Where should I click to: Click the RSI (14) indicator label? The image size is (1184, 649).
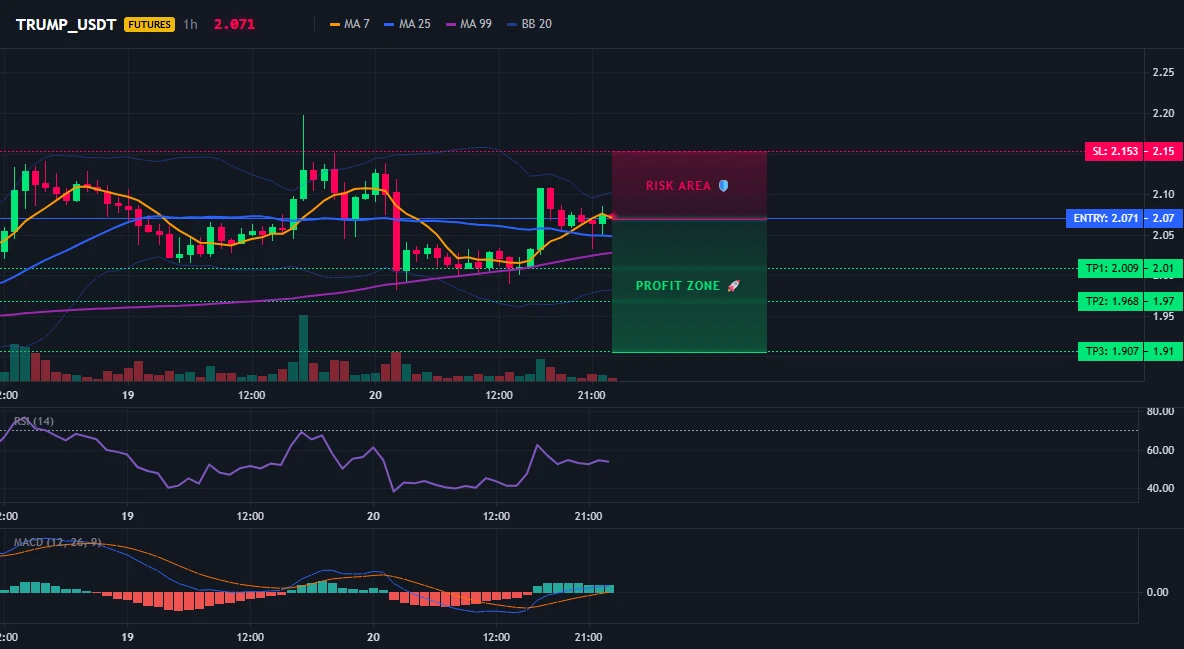34,421
